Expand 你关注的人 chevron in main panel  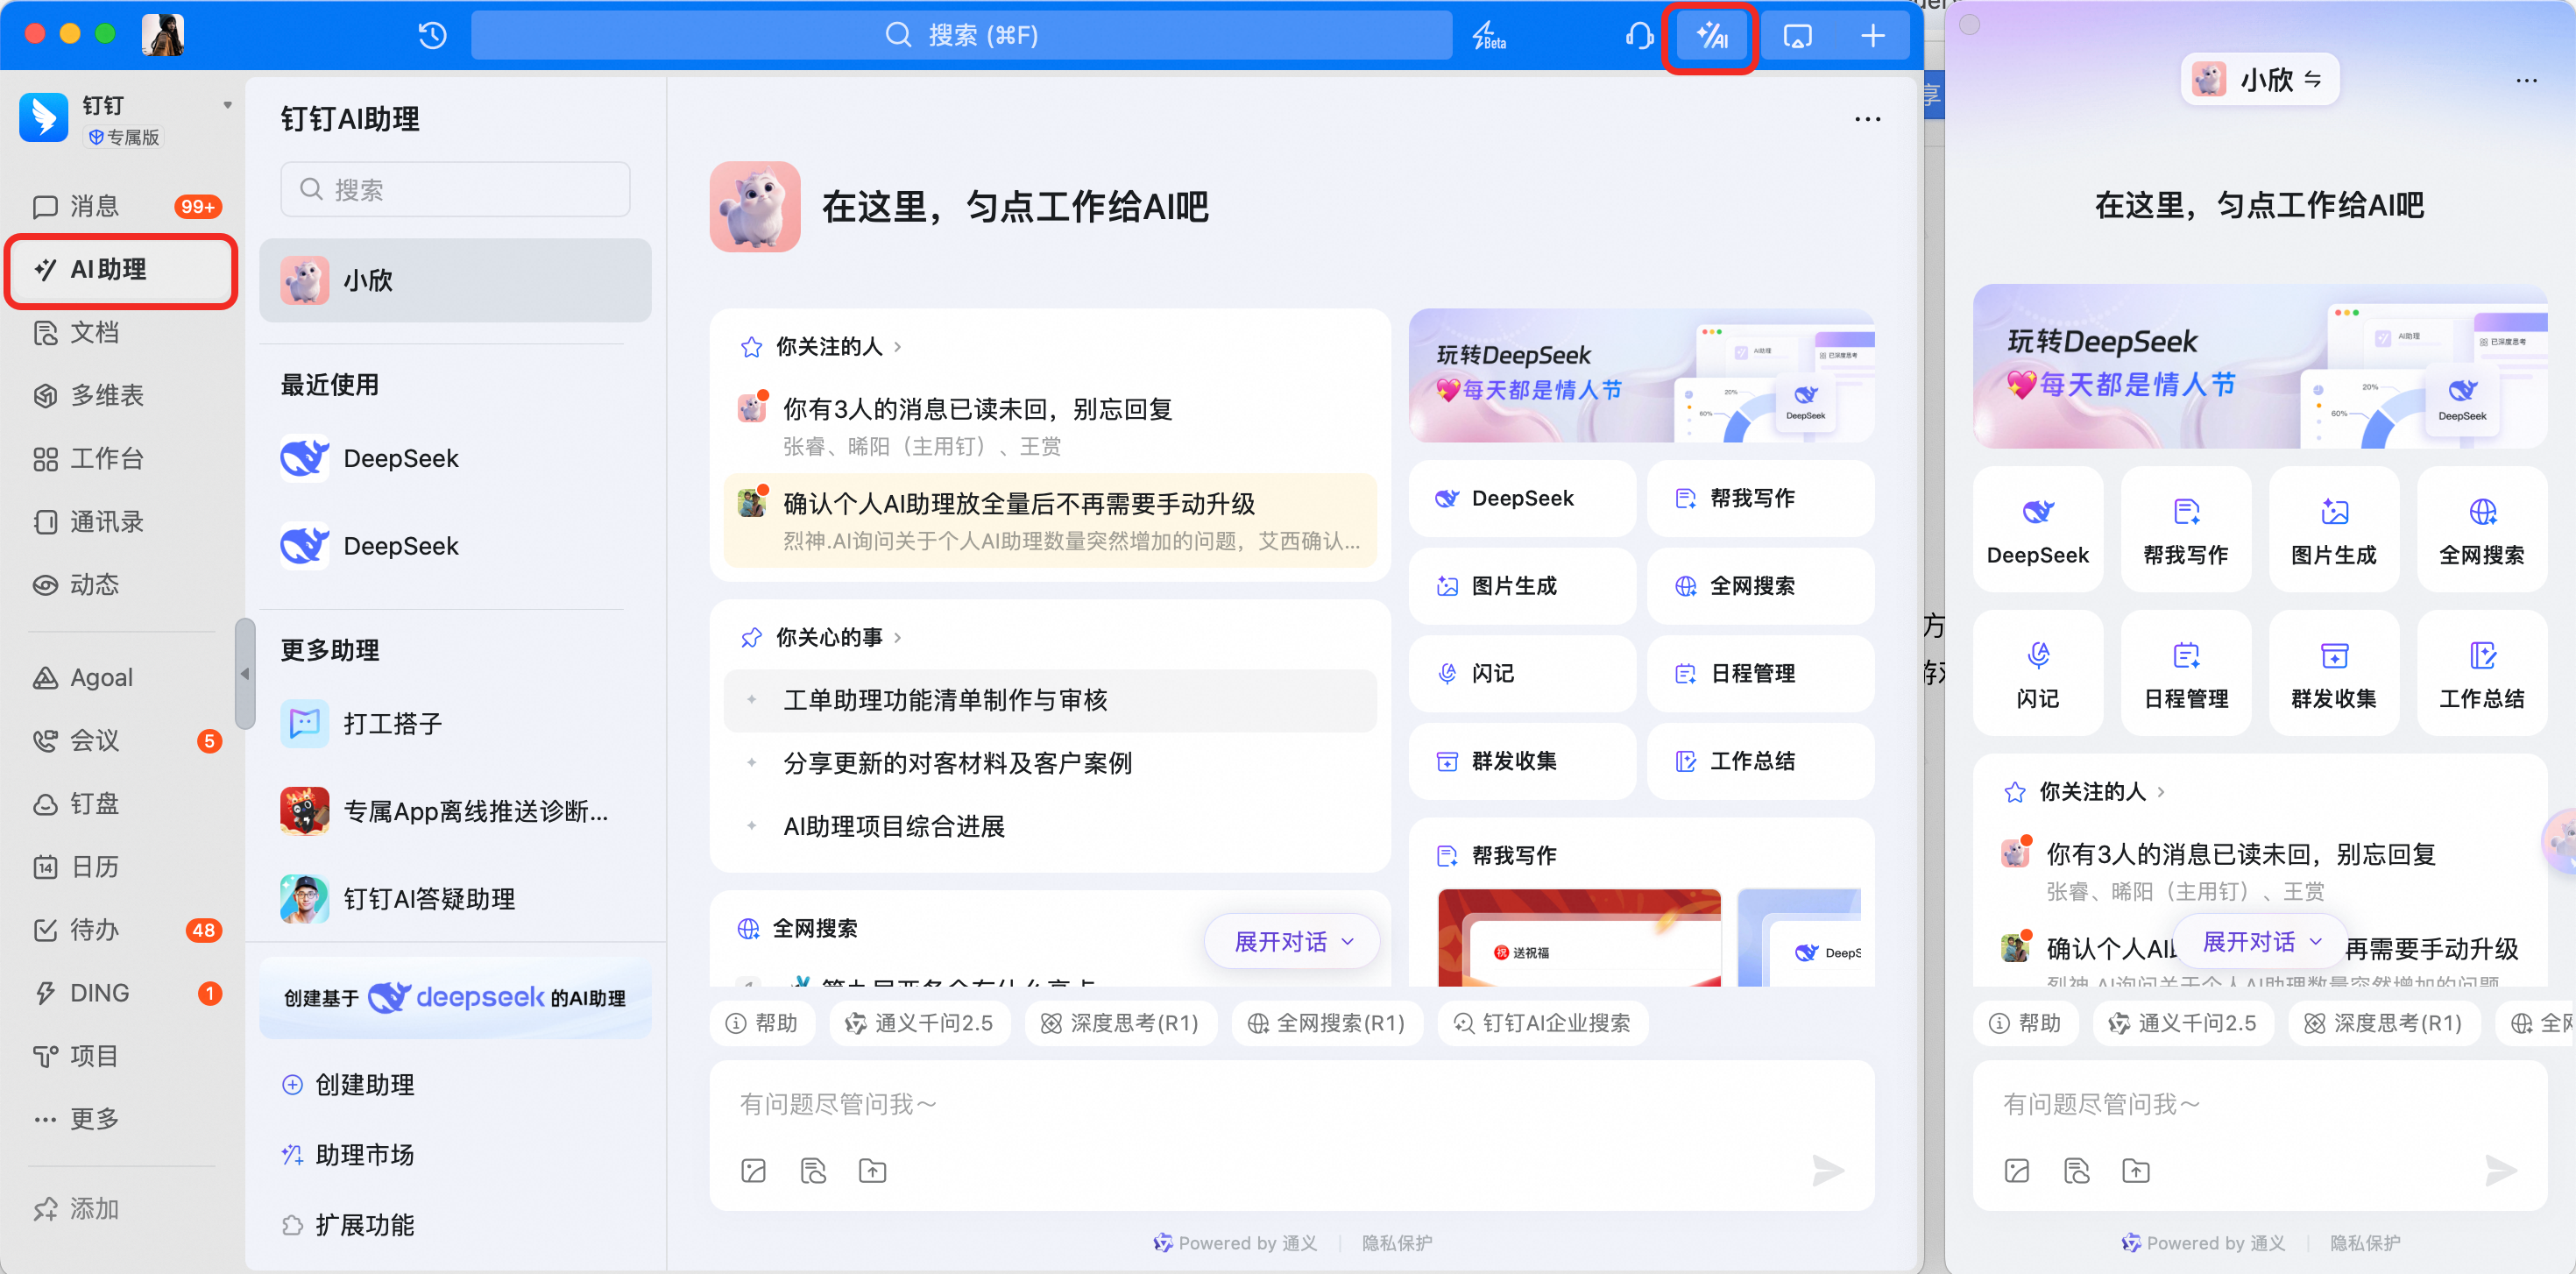[897, 347]
